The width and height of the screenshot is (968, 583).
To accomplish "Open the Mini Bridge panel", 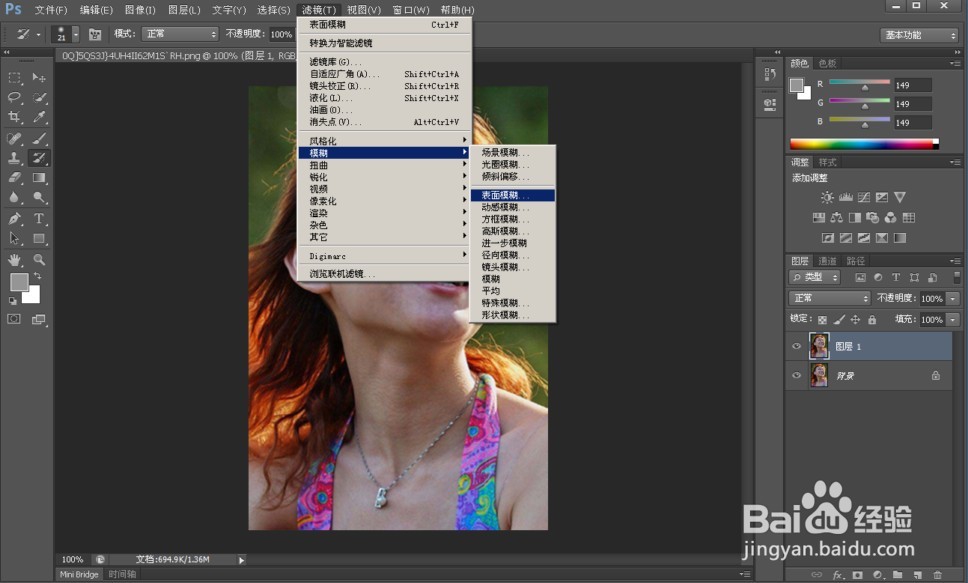I will 78,574.
